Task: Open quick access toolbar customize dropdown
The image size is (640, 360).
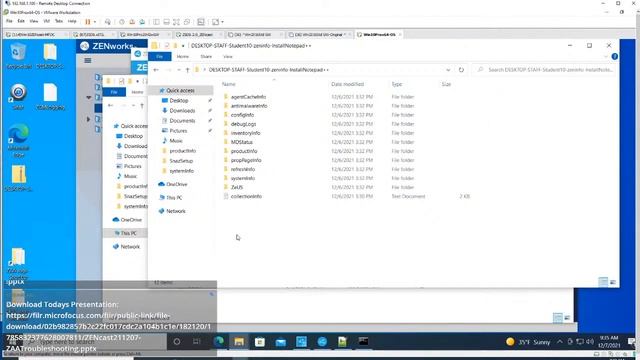Action: pyautogui.click(x=183, y=46)
